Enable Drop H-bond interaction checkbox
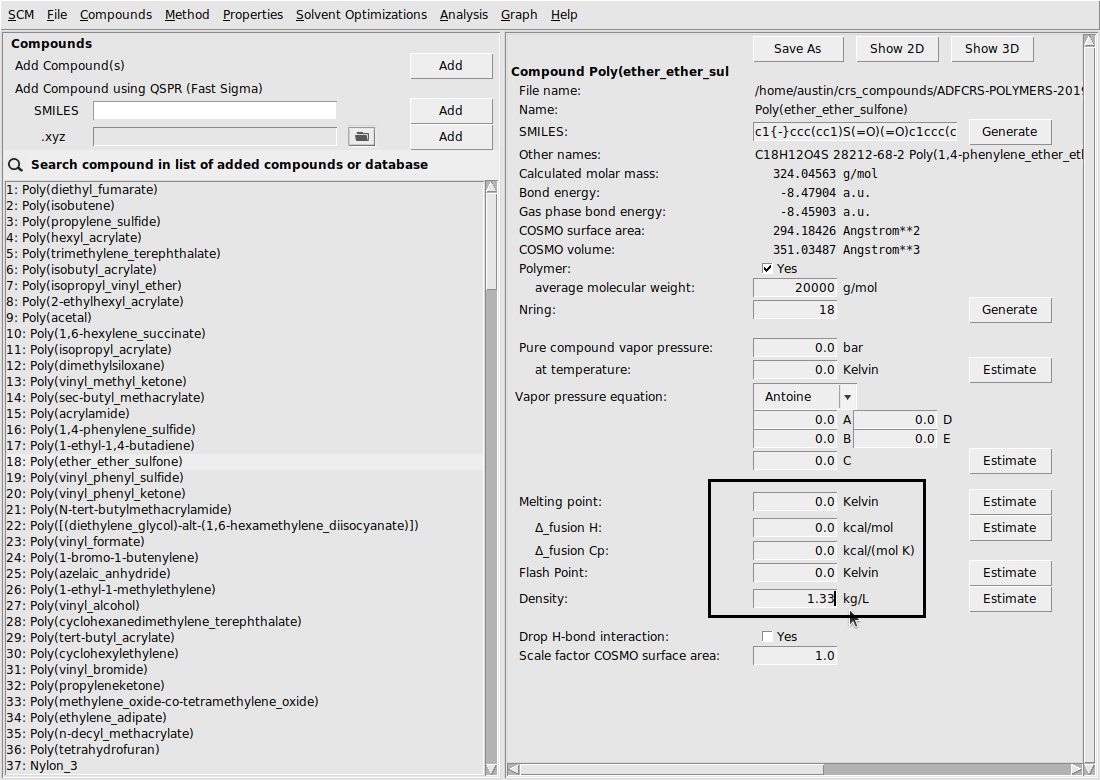Screen dimensions: 1100x780 (x=767, y=636)
